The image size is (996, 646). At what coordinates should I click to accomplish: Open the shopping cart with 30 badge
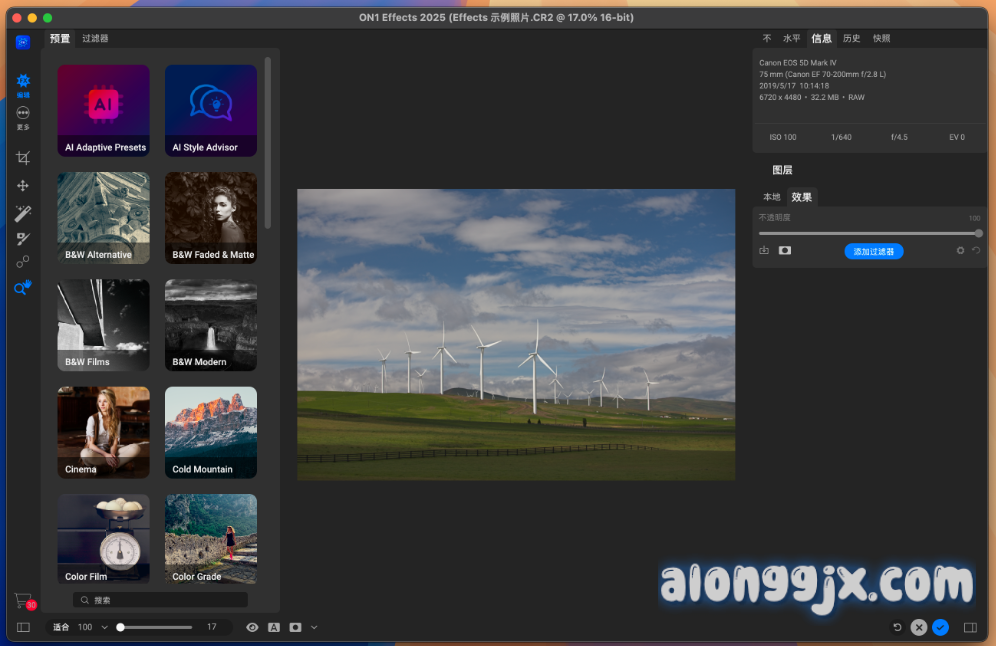point(23,601)
